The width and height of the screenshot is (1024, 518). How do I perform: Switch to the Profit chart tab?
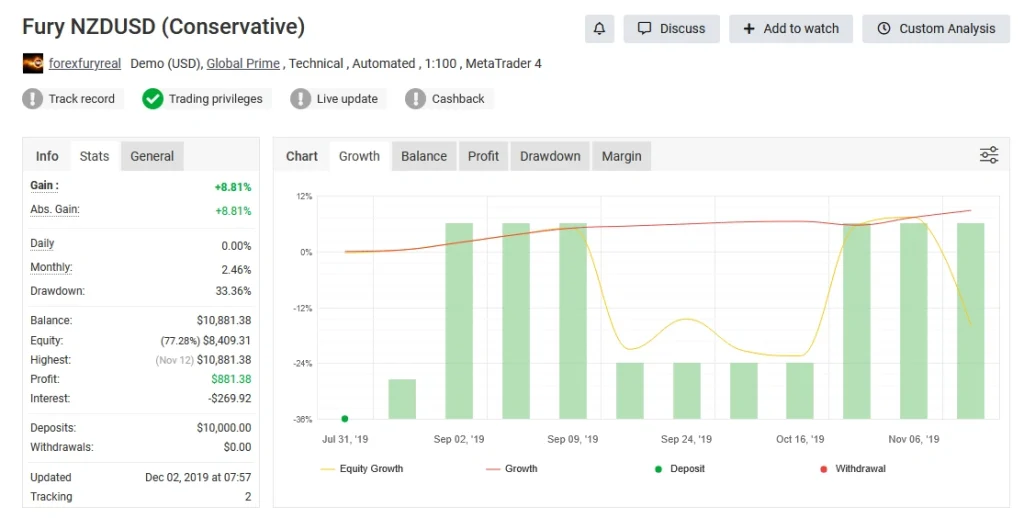click(483, 156)
